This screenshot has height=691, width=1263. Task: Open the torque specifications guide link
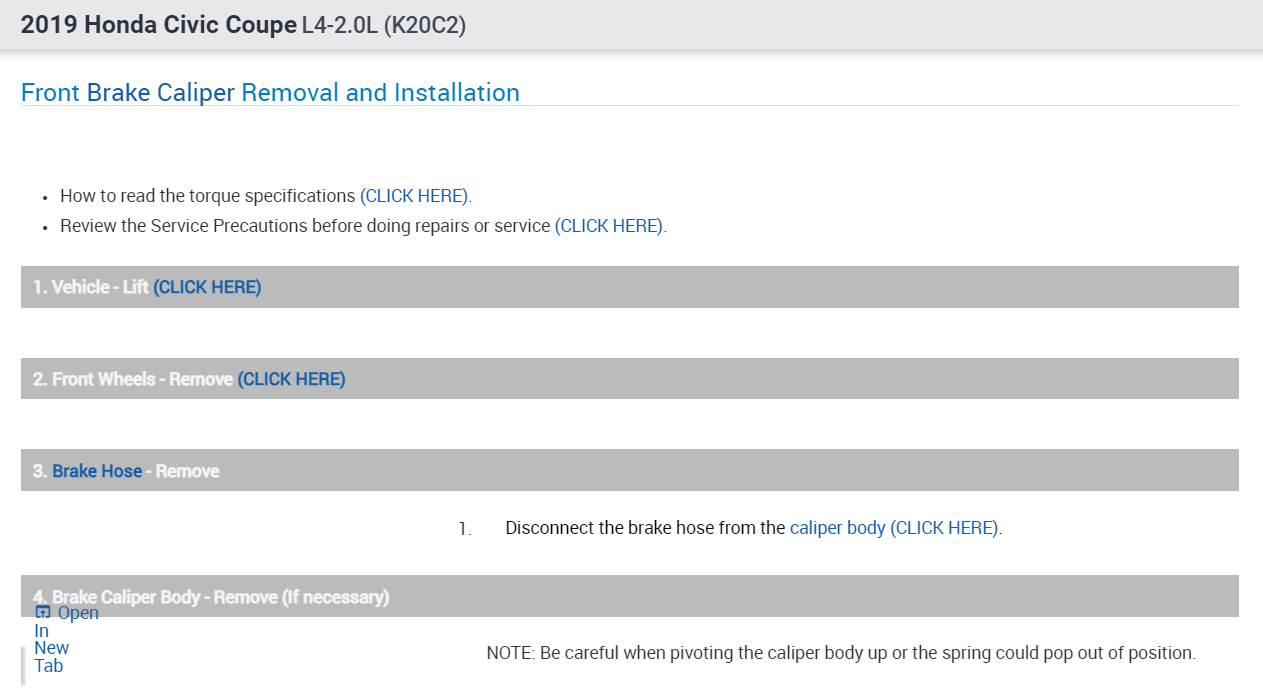415,196
